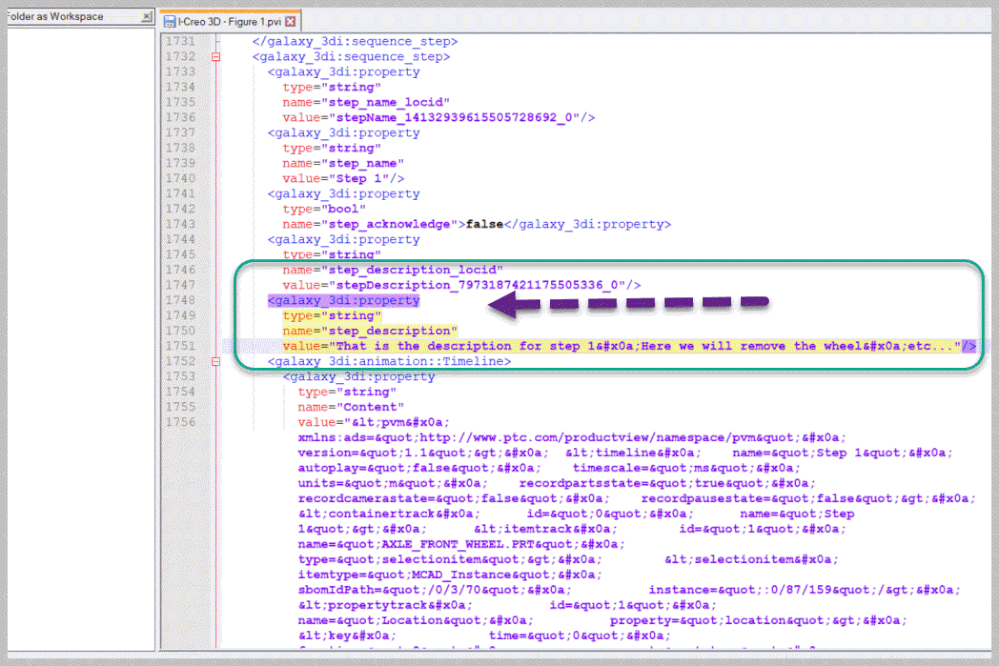The image size is (999, 666).
Task: Click the closing /> bracket on line 1751
Action: click(x=968, y=346)
